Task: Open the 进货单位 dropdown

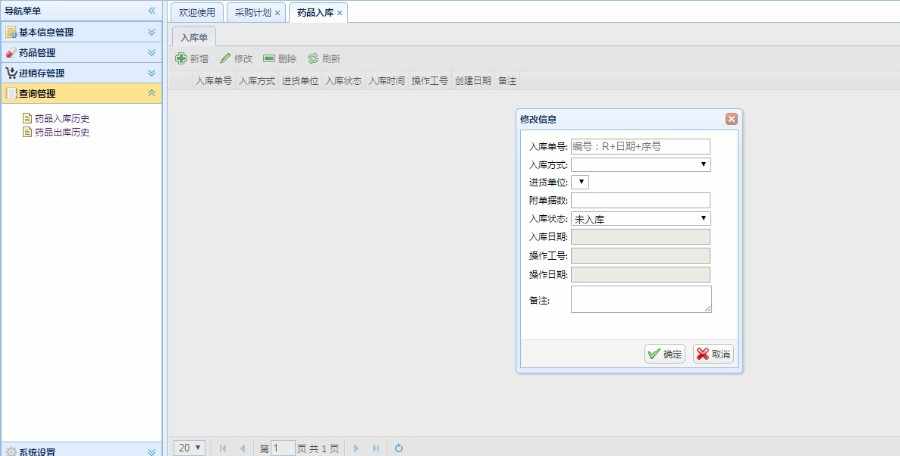Action: click(x=580, y=182)
